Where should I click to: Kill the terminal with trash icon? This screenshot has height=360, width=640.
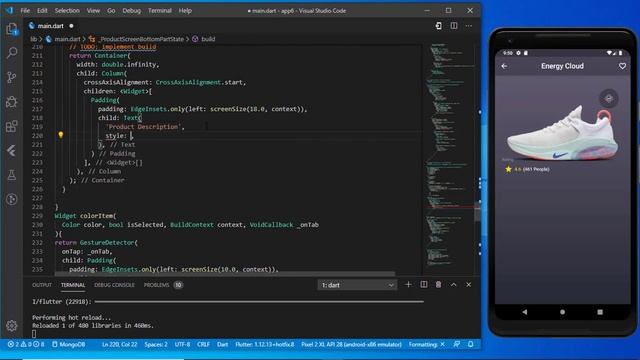coord(438,284)
